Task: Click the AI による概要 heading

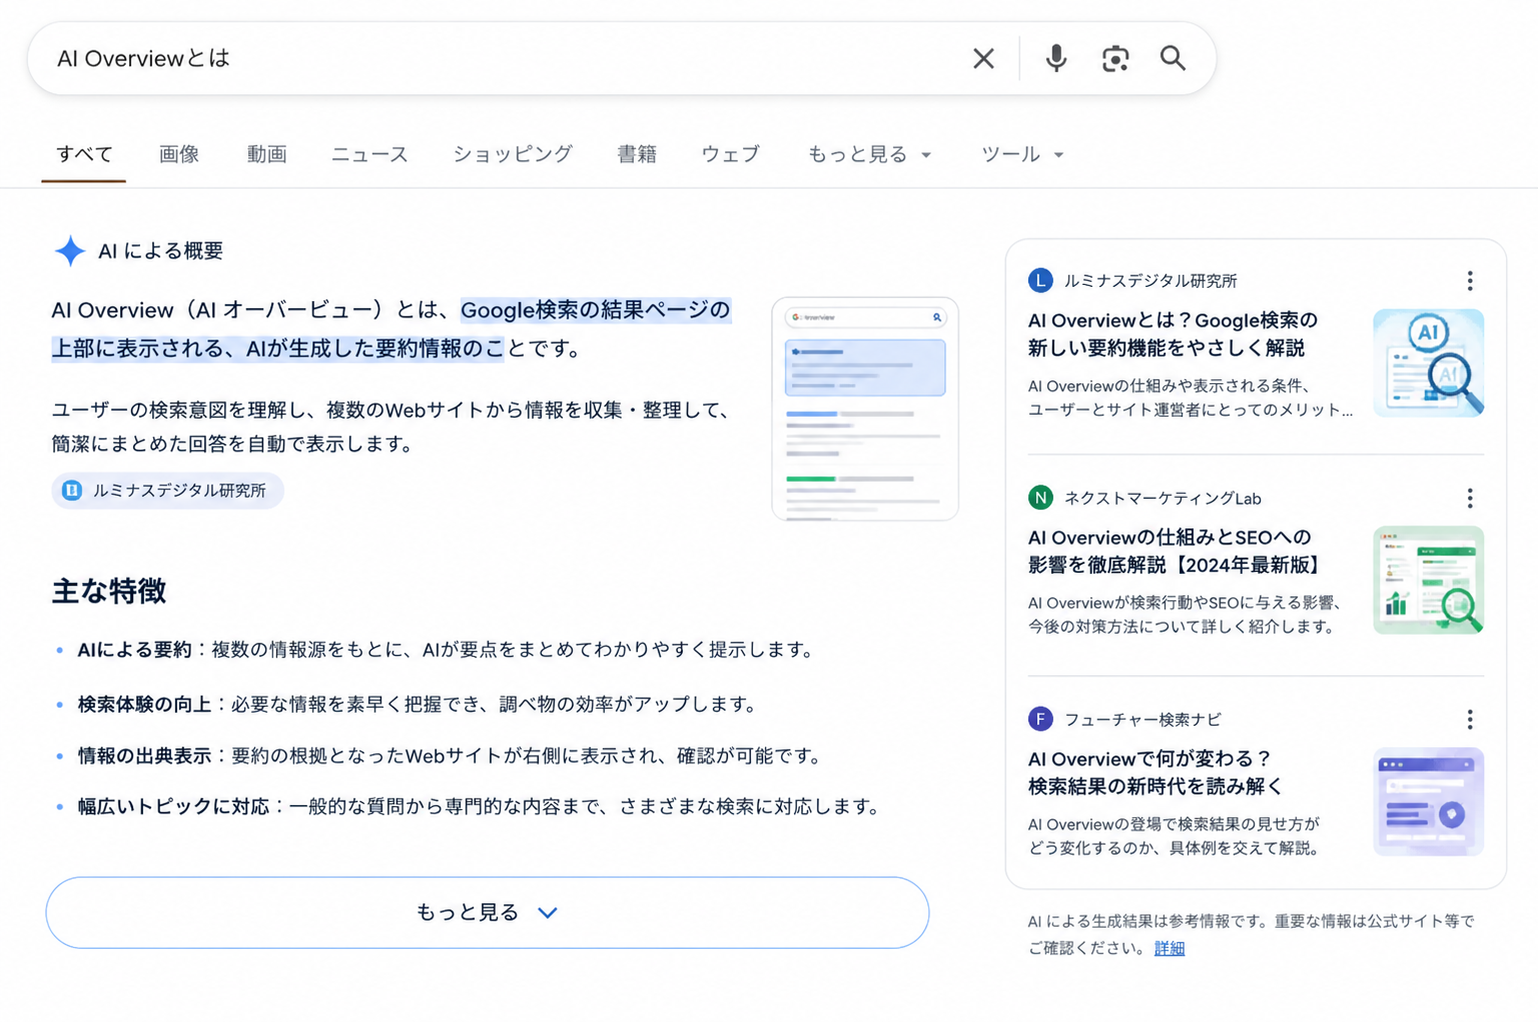Action: pos(160,251)
